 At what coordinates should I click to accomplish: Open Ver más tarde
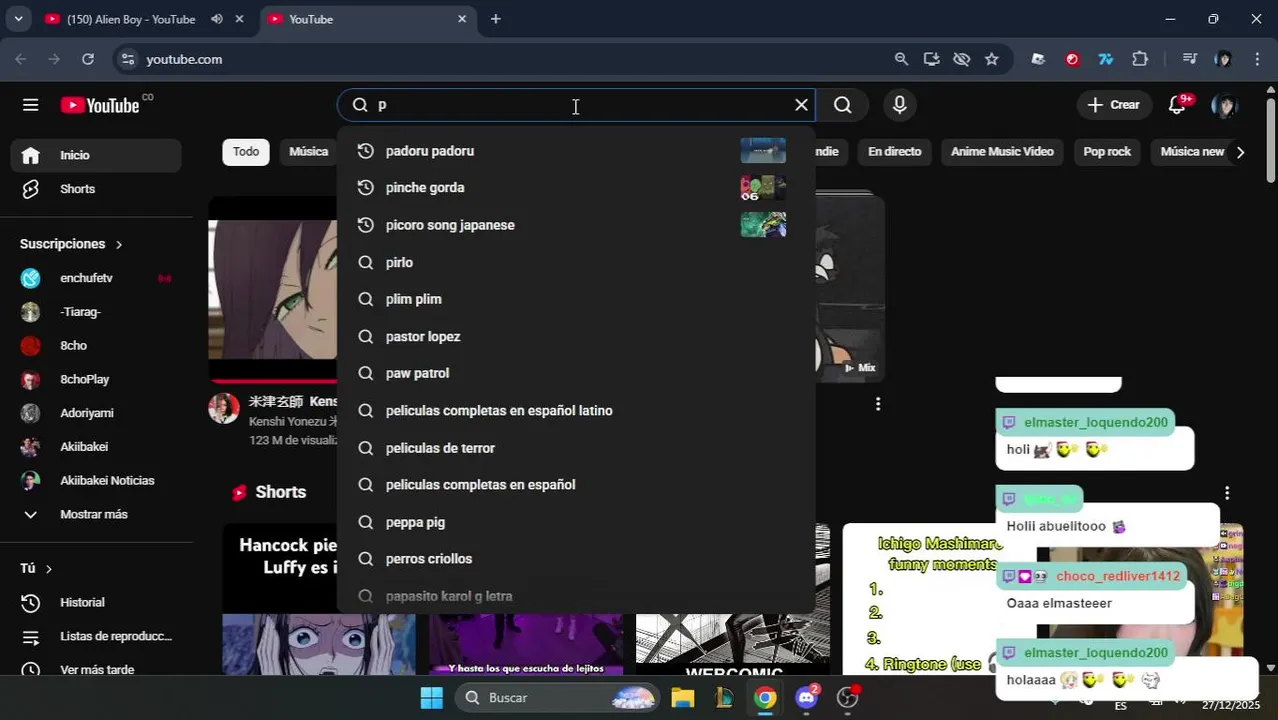coord(96,670)
